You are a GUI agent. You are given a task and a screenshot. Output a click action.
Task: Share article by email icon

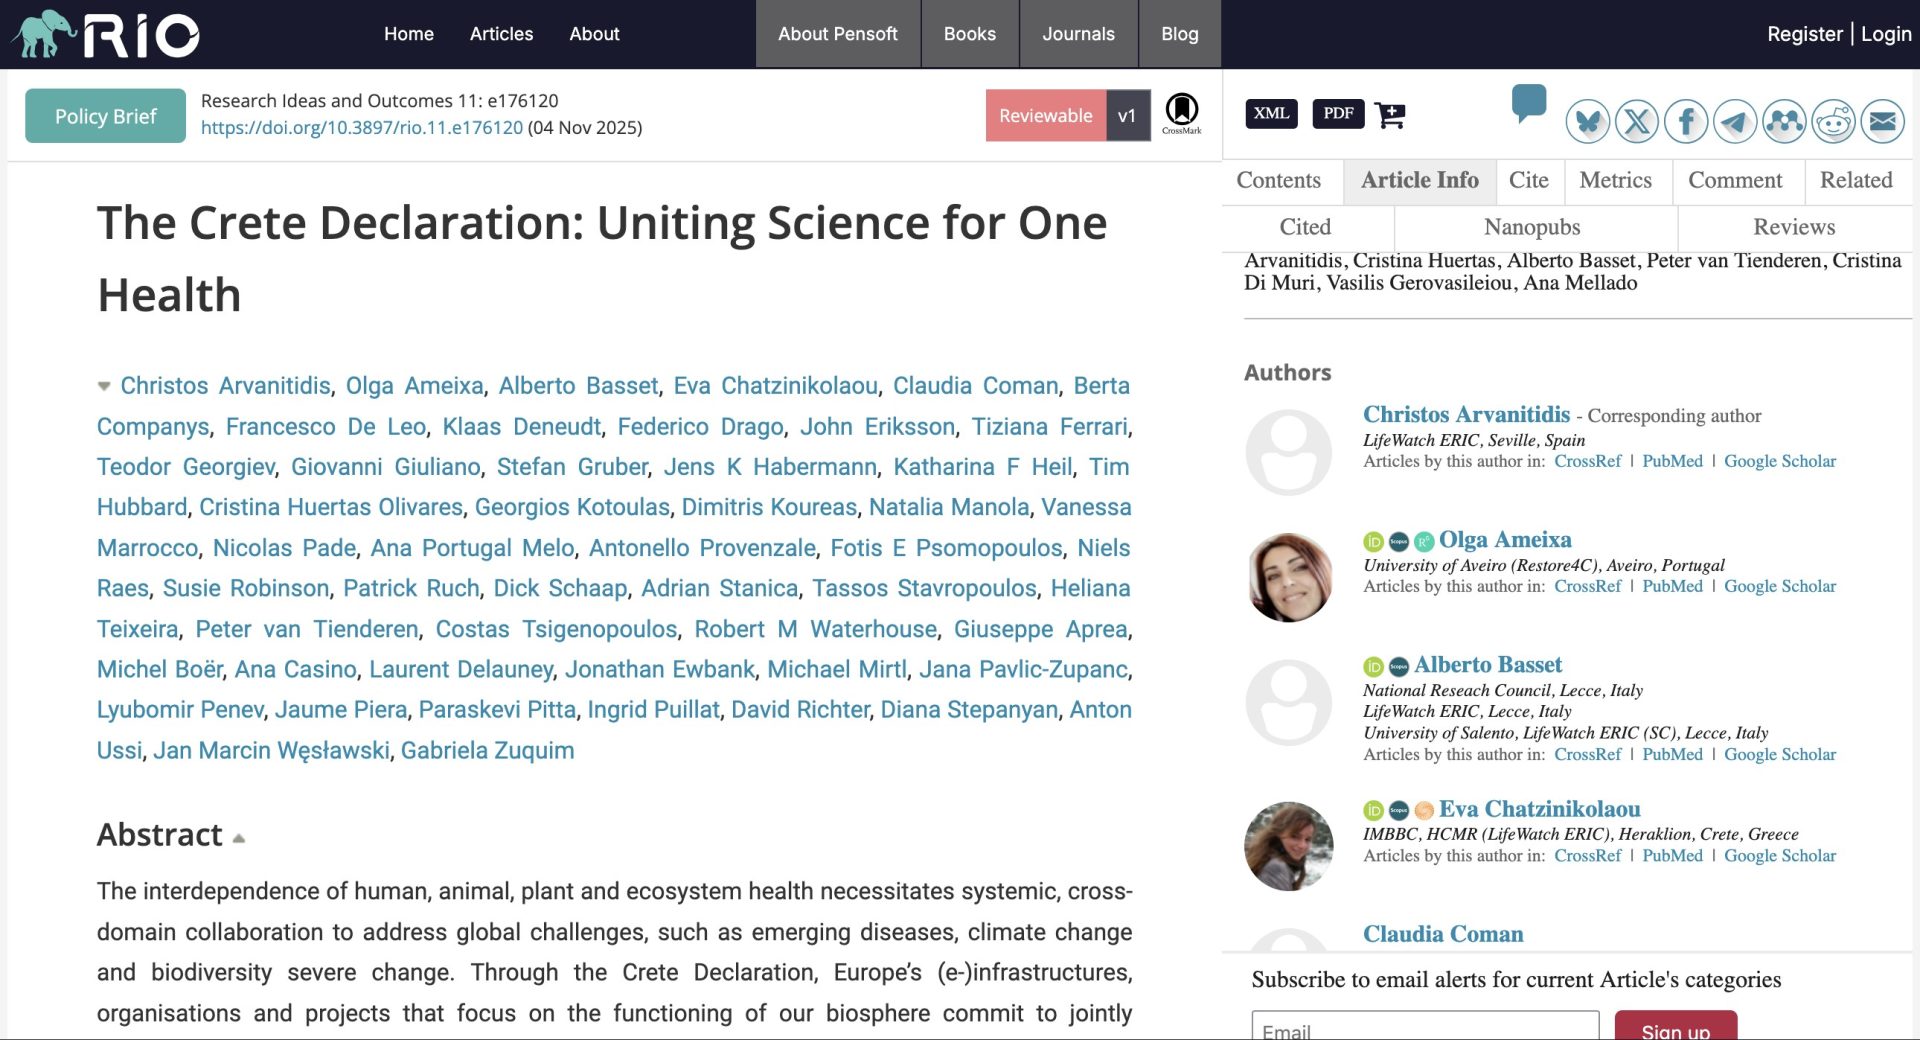(x=1882, y=122)
